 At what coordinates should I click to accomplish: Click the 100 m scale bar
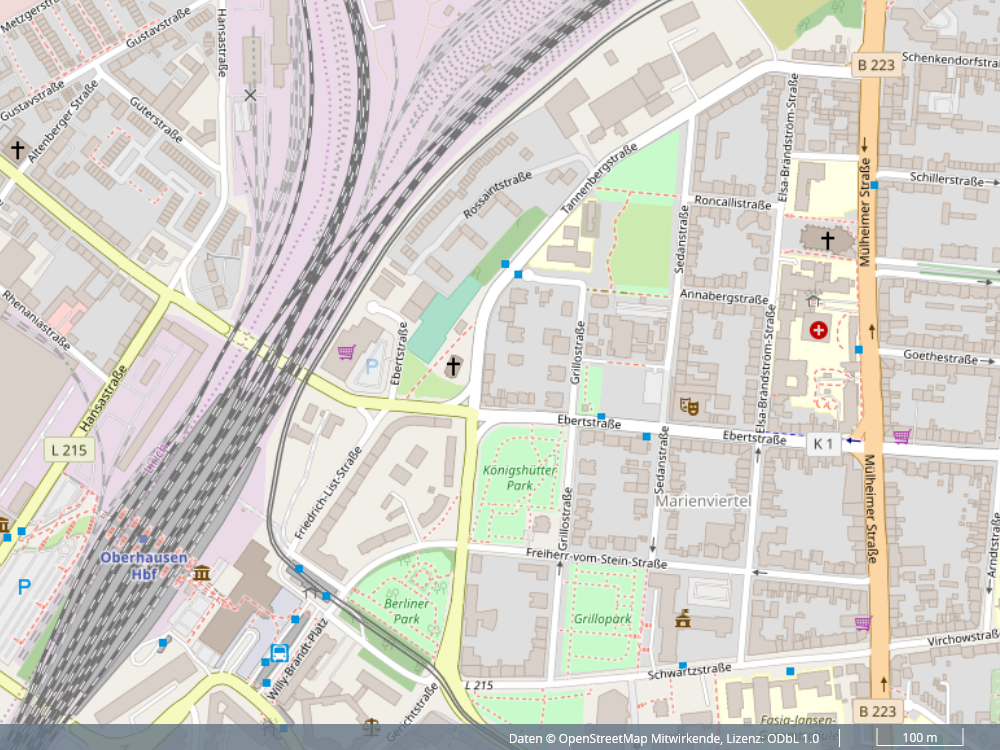click(x=919, y=738)
